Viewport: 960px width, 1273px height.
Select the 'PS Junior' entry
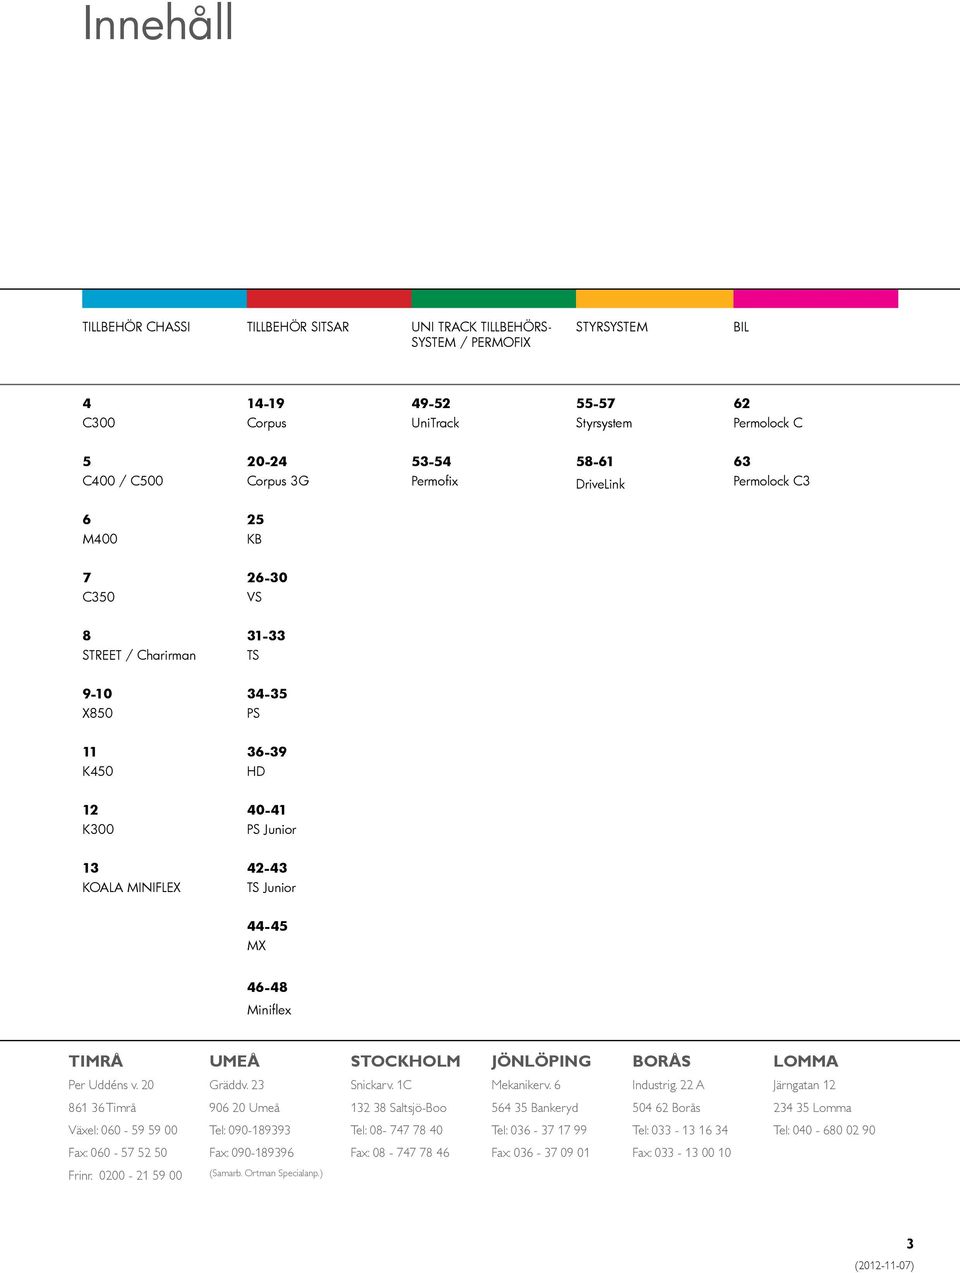272,829
